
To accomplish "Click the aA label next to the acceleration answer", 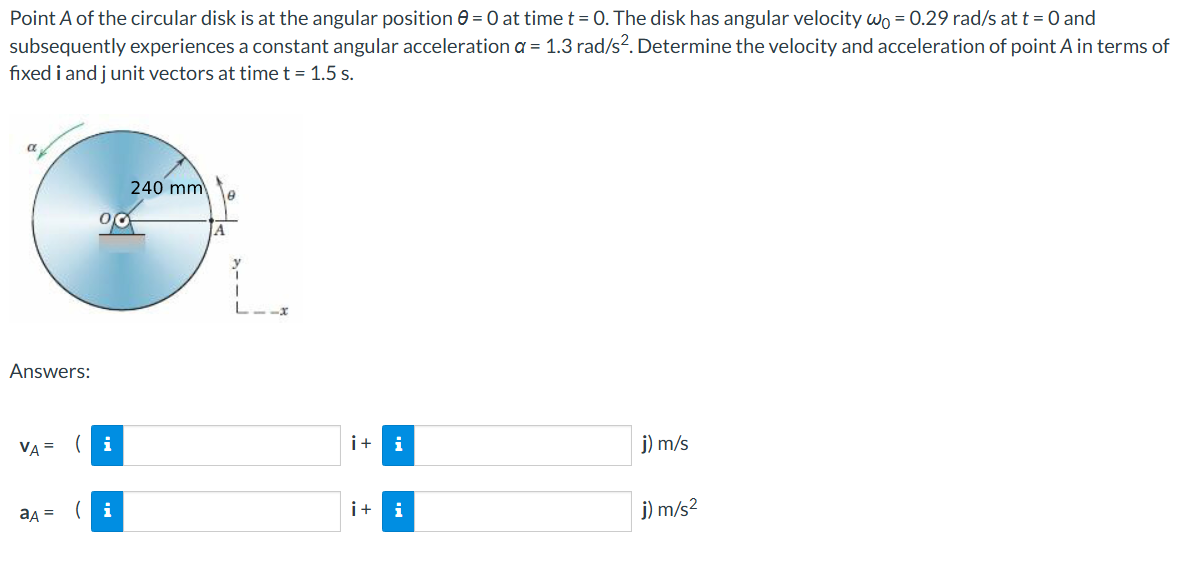I will tap(31, 512).
